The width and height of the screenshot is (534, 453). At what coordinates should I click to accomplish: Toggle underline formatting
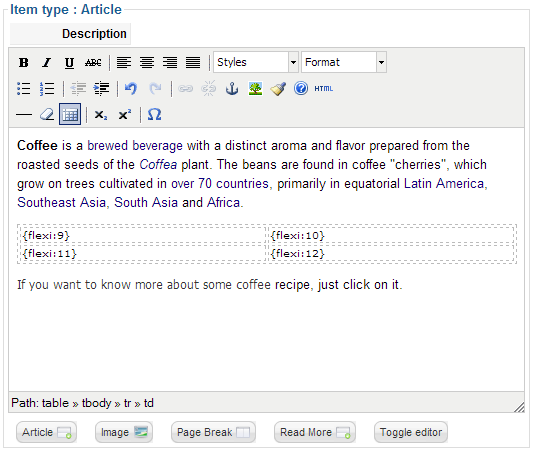pos(69,63)
